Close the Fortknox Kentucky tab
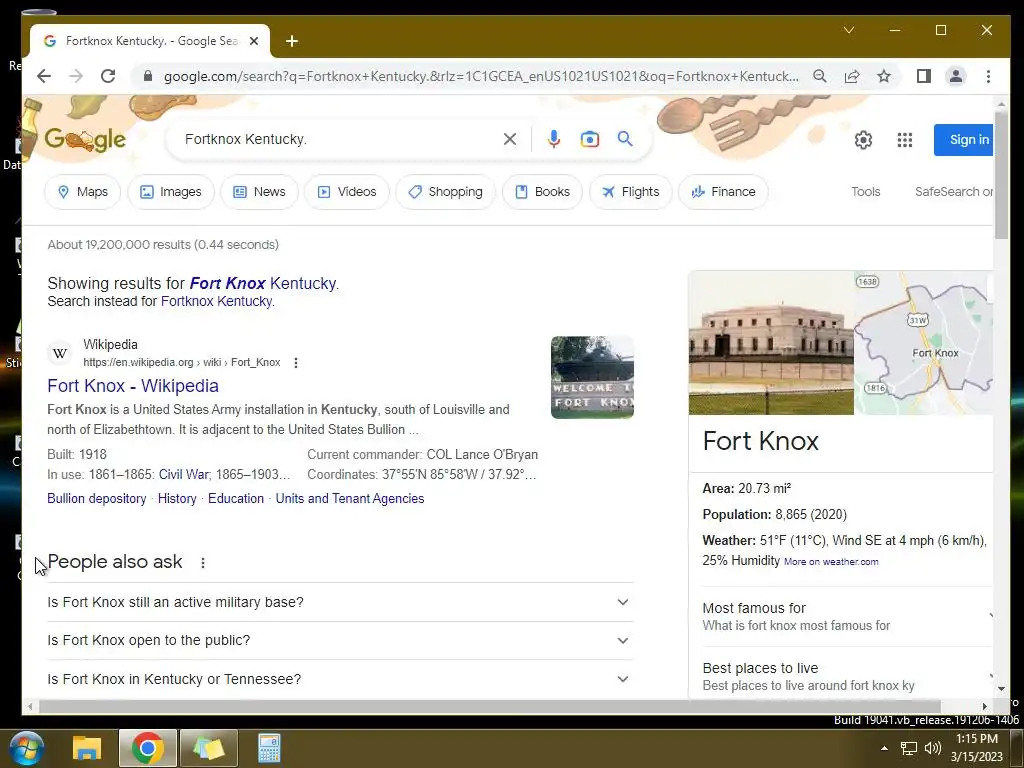1024x768 pixels. click(x=254, y=41)
